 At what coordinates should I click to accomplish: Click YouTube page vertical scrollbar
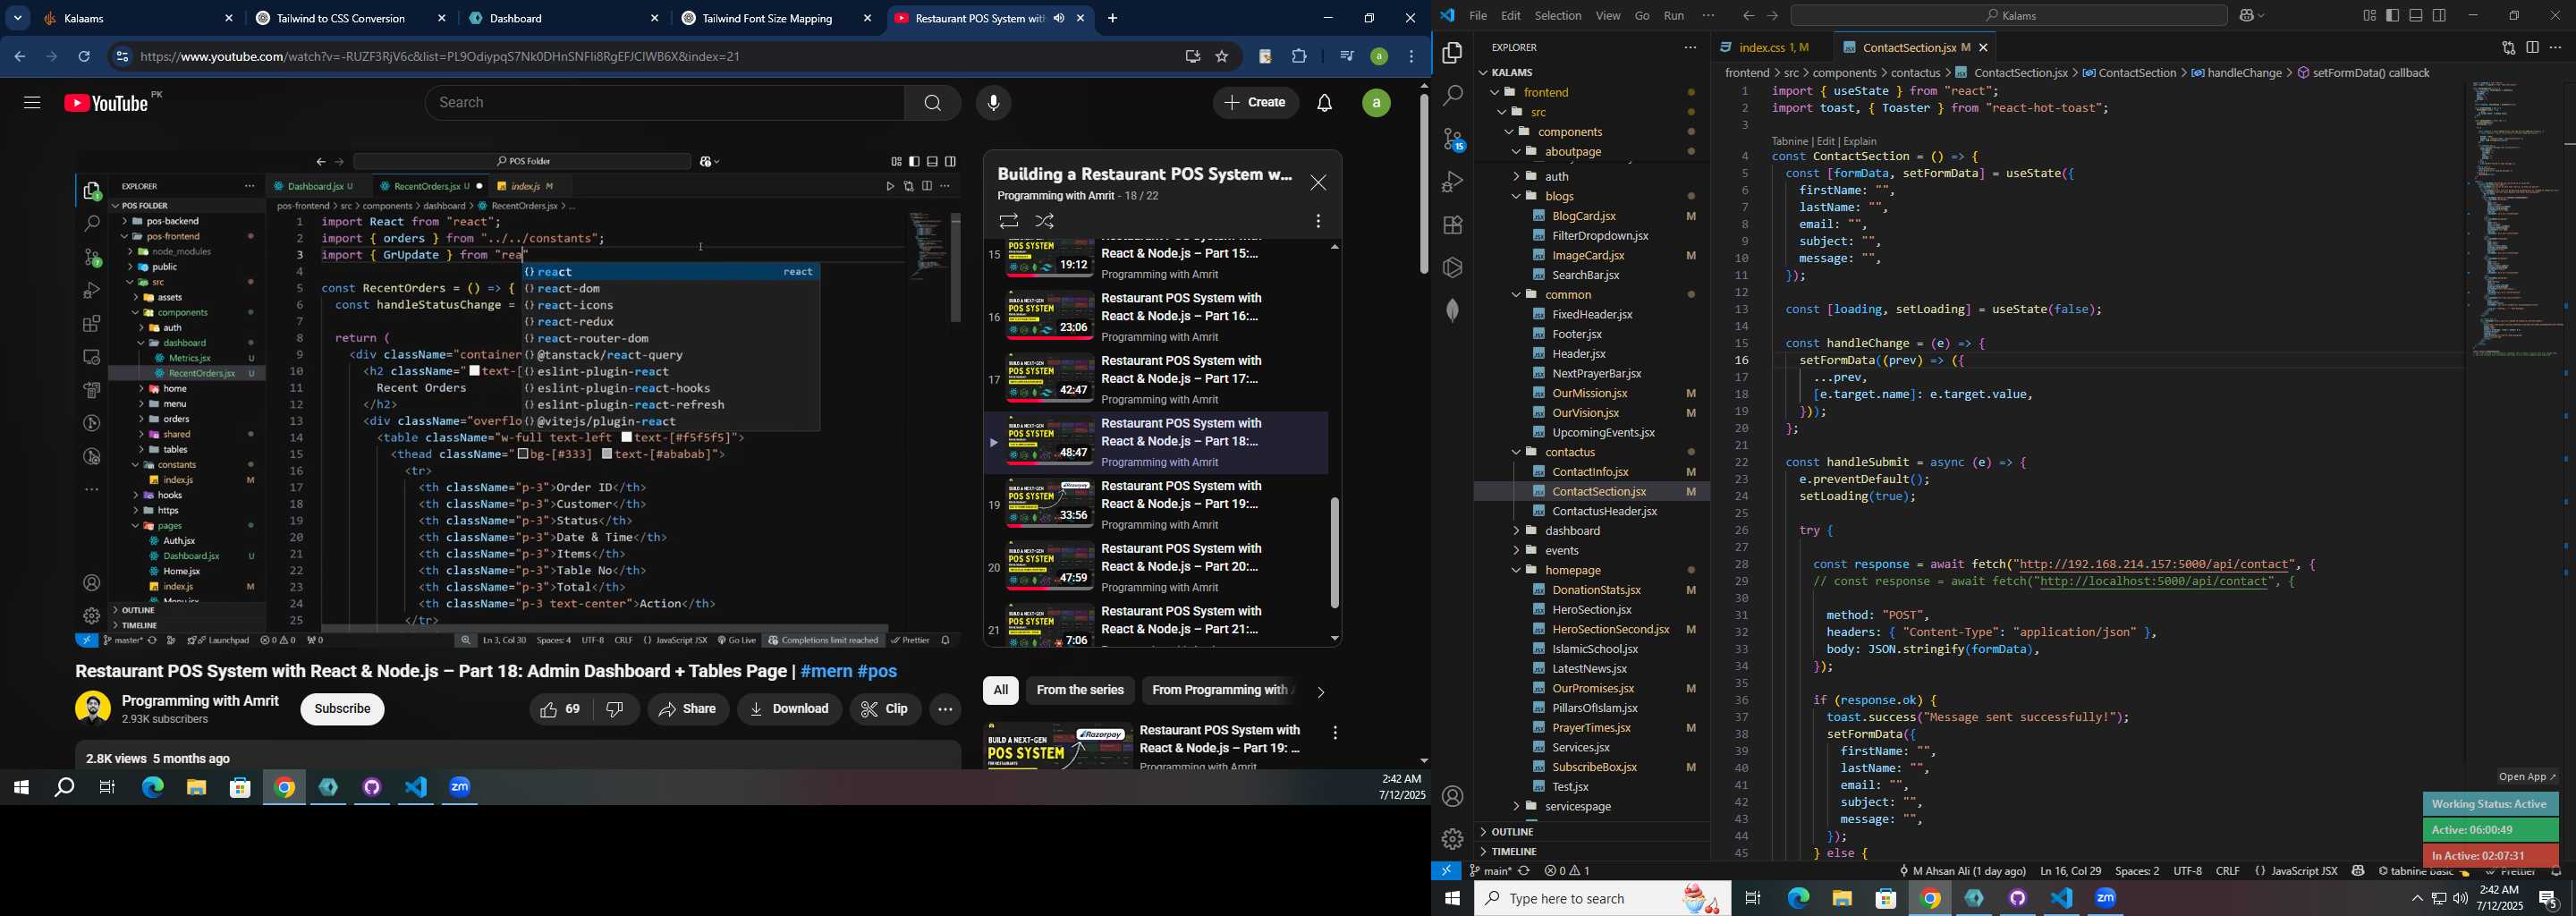click(1424, 184)
